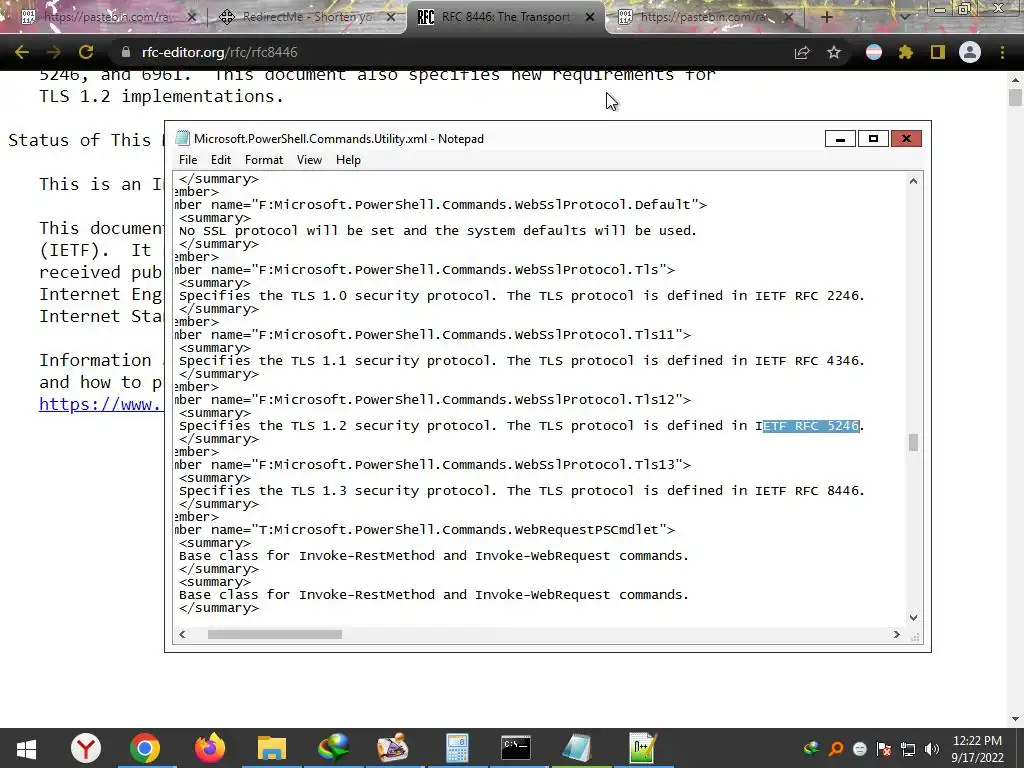This screenshot has height=768, width=1024.
Task: Close the first pastebin tab
Action: pos(191,17)
